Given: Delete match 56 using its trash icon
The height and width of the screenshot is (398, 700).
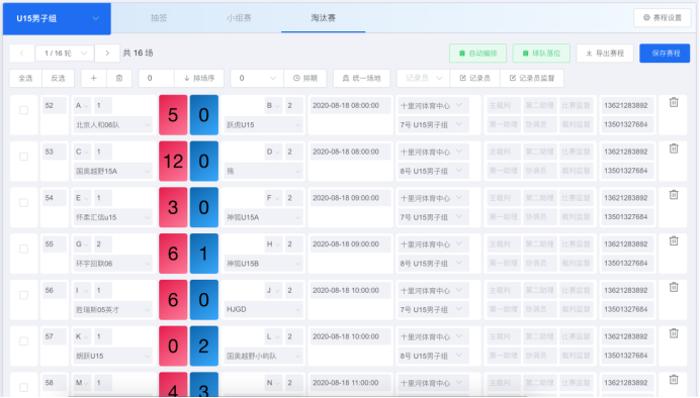Looking at the screenshot, I should click(674, 287).
